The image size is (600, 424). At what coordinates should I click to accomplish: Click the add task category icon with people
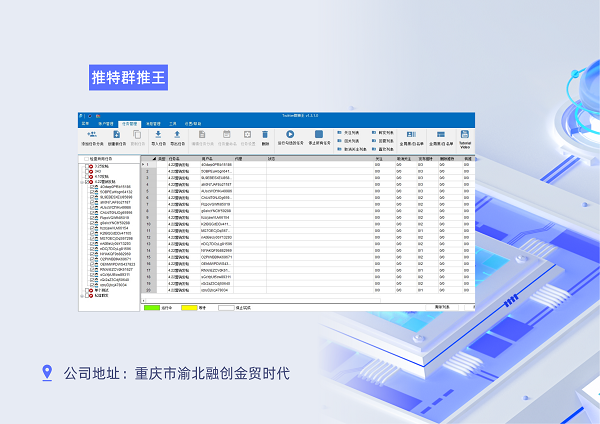[x=91, y=134]
